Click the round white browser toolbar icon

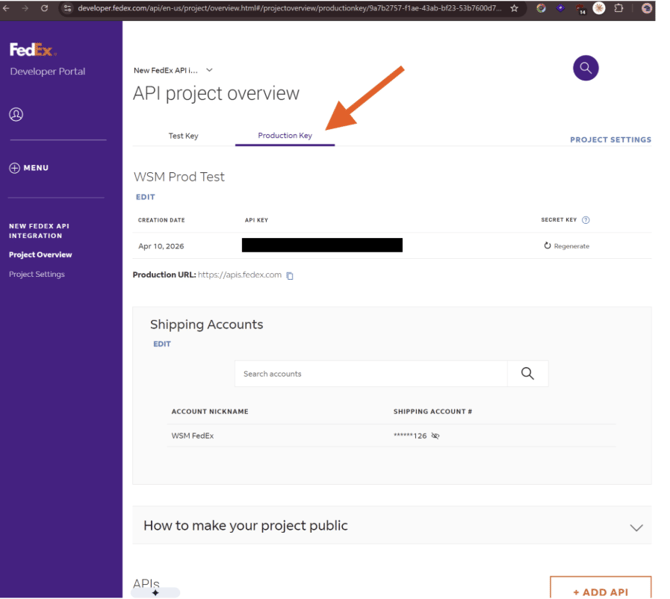tap(599, 8)
